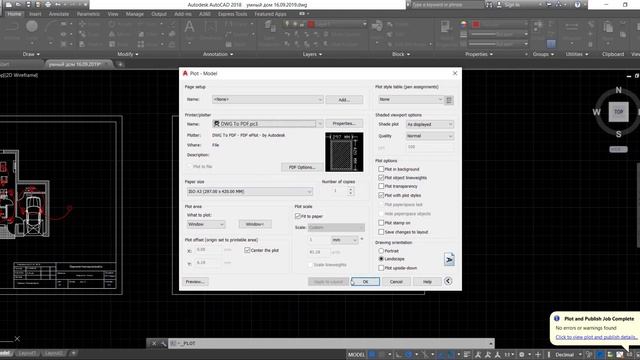Image resolution: width=640 pixels, height=360 pixels.
Task: Toggle Plot object lineweights checkbox
Action: [x=381, y=178]
